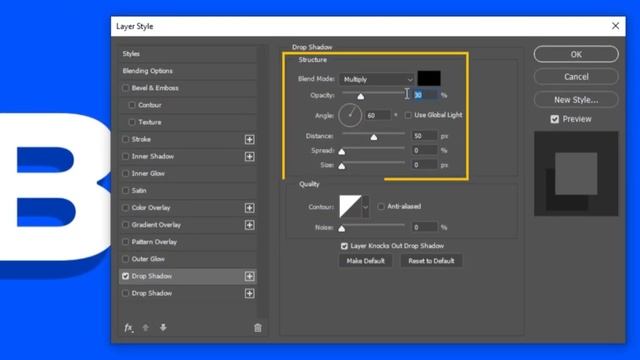Image resolution: width=640 pixels, height=360 pixels.
Task: Select the Pattern Overlay effect label
Action: pos(154,242)
